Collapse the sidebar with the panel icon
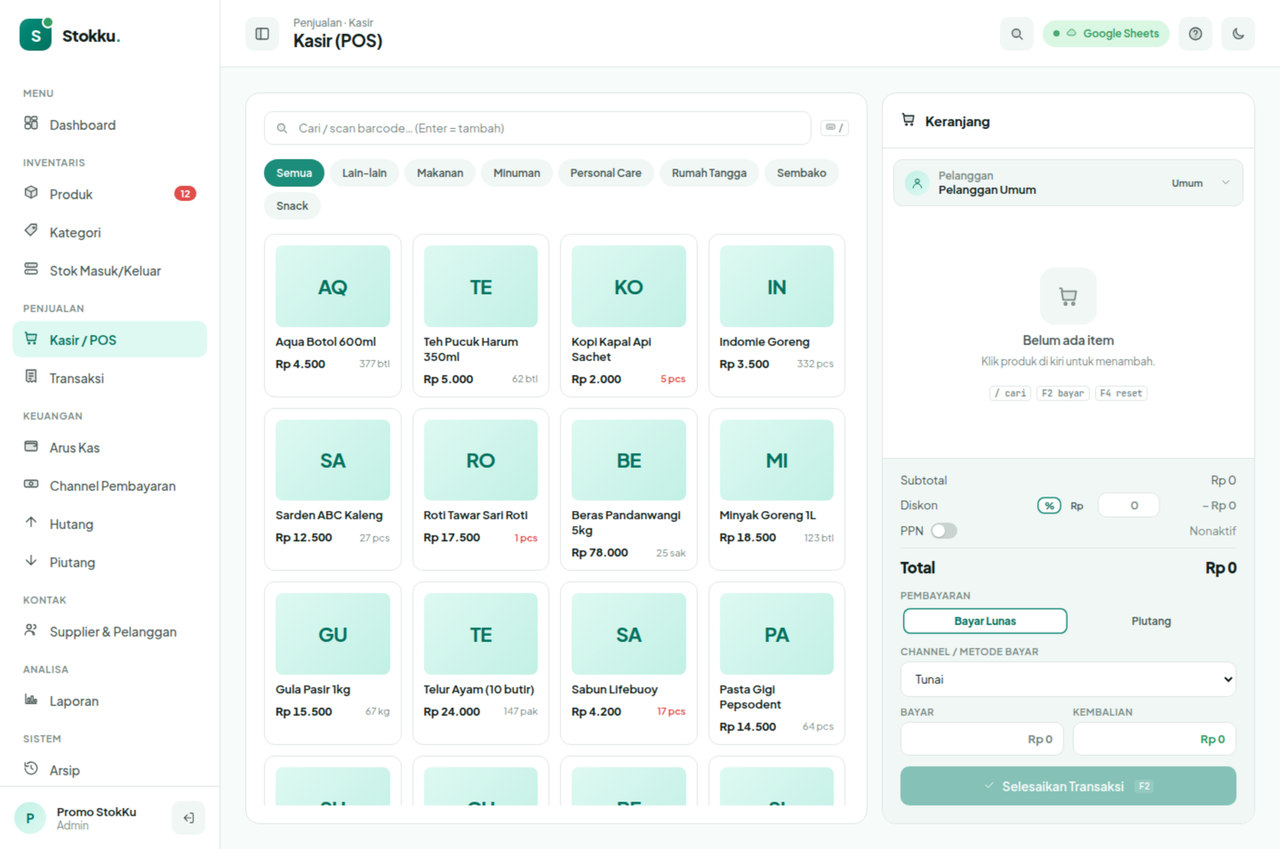1280x849 pixels. coord(262,34)
